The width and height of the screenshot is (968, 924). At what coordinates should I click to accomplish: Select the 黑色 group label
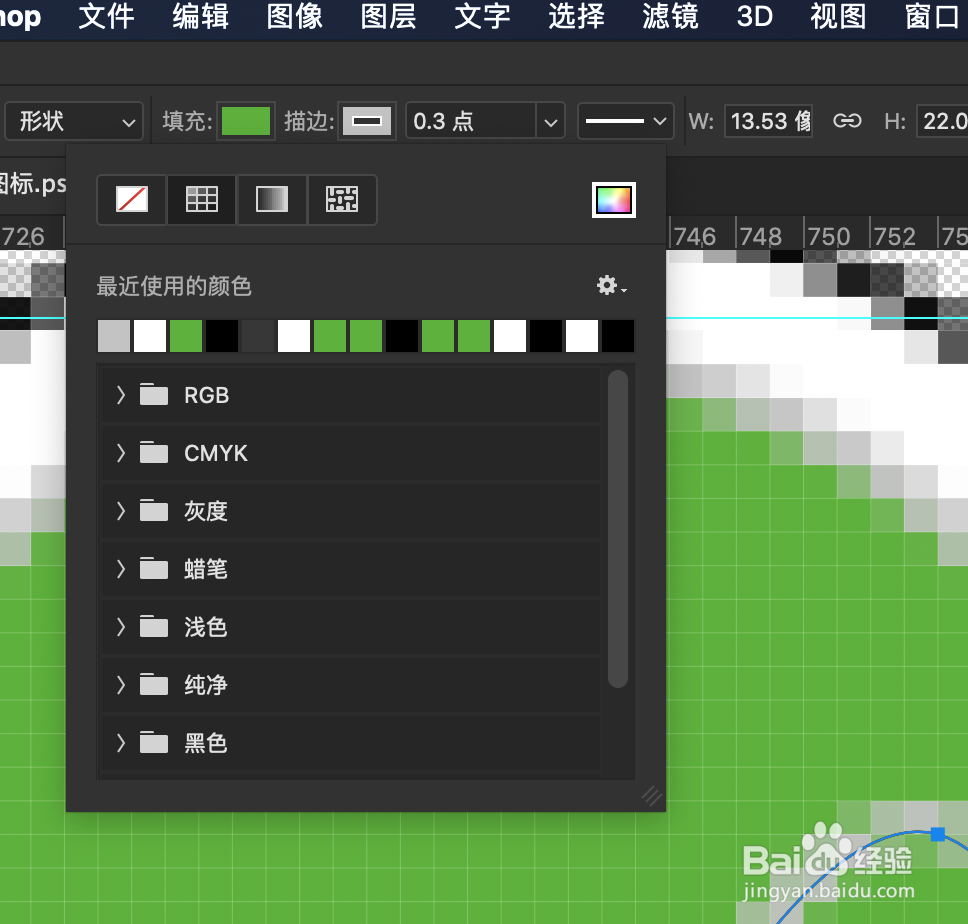206,743
